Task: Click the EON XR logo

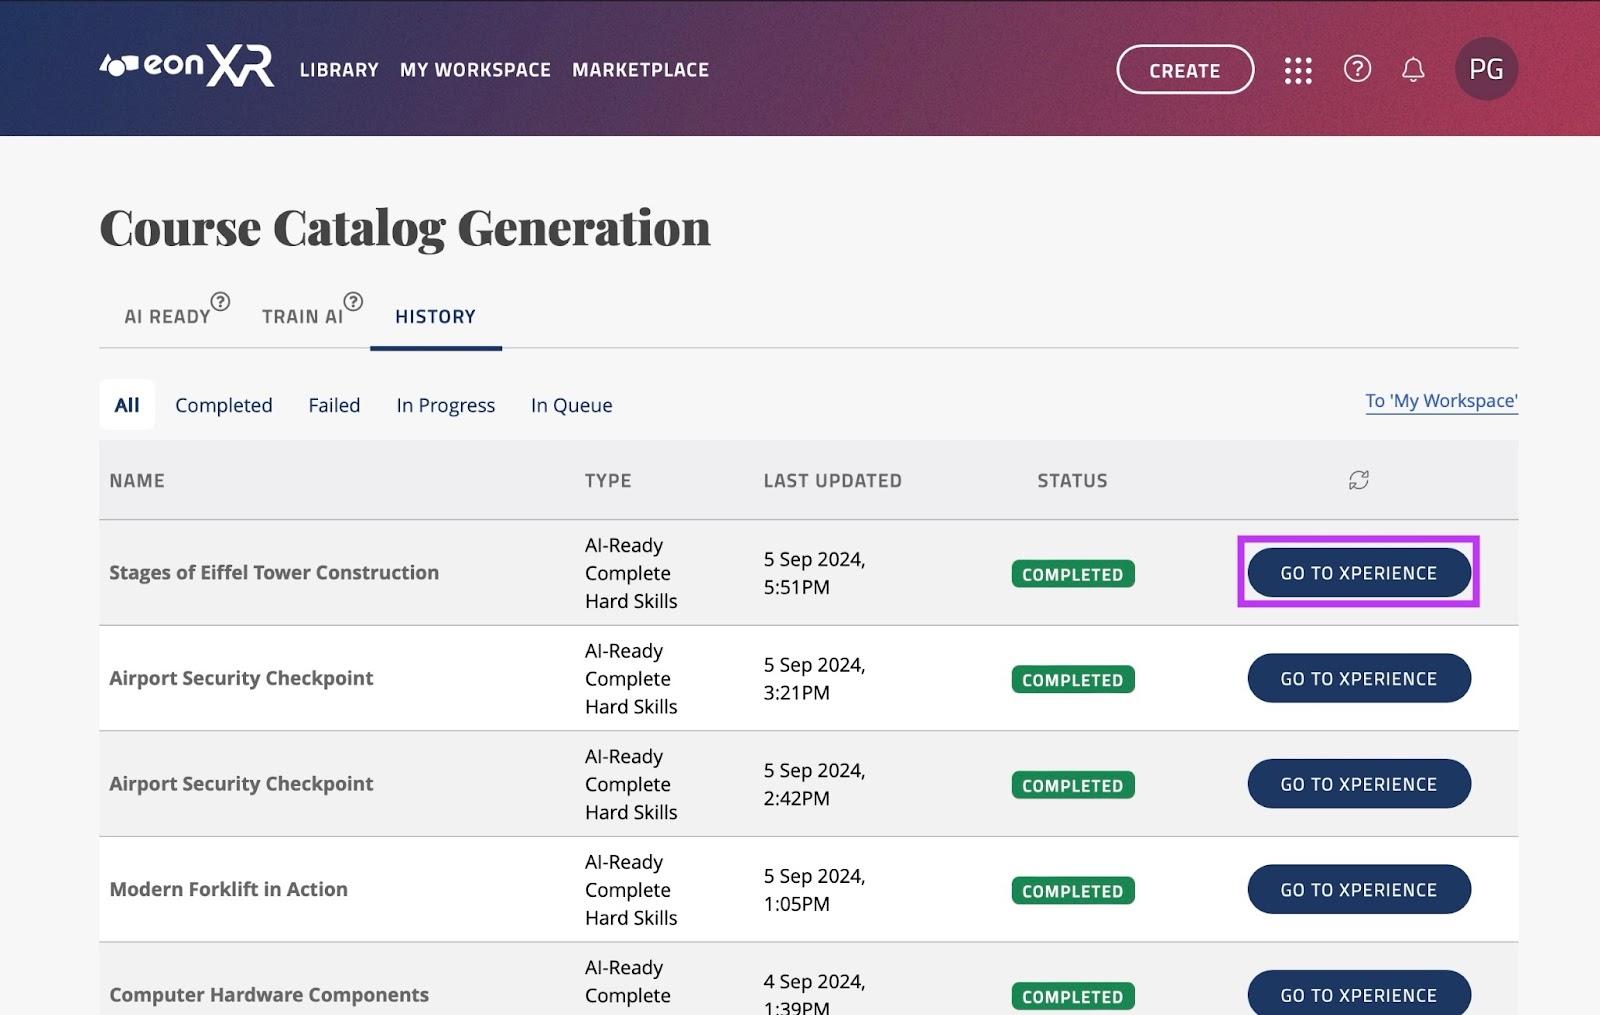Action: 187,66
